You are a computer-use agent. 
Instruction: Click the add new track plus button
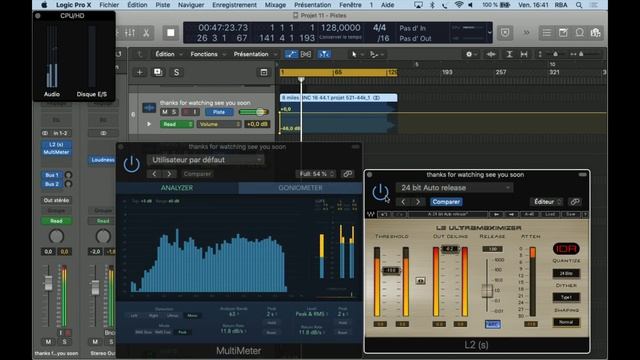(139, 72)
